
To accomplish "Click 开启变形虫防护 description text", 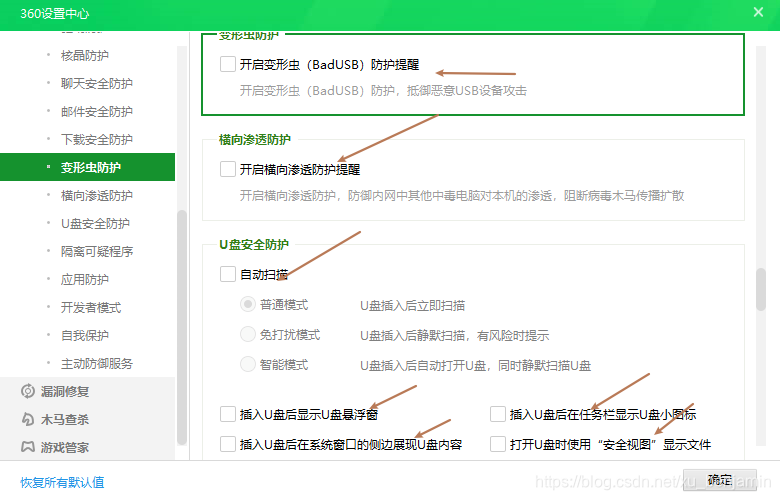I will (x=383, y=91).
